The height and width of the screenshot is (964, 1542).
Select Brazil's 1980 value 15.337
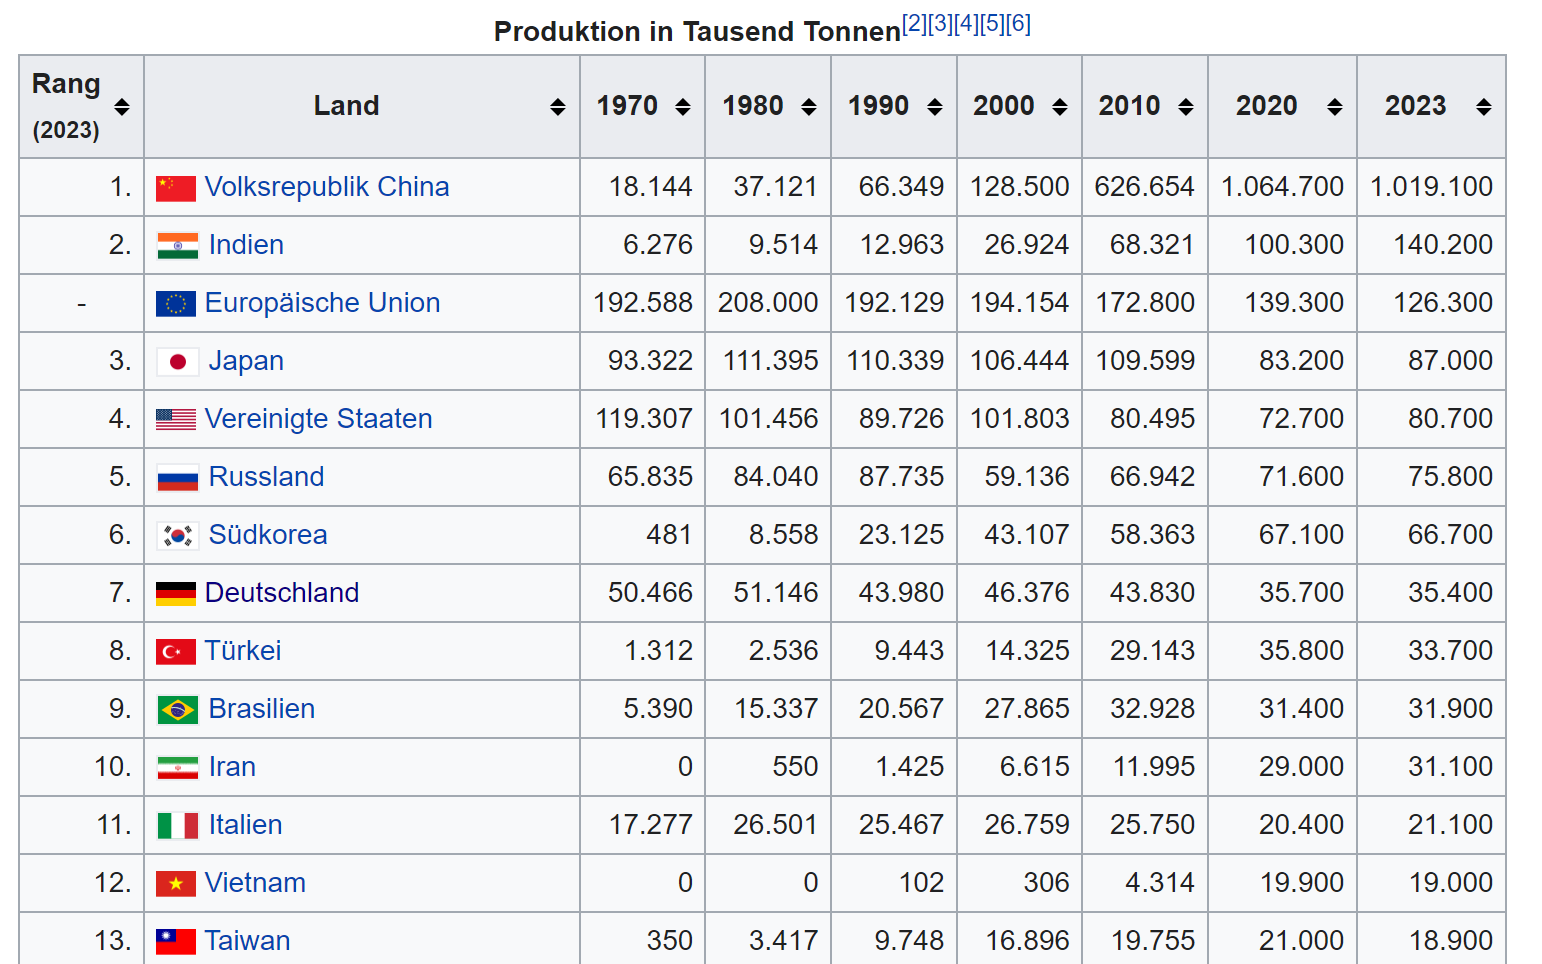pyautogui.click(x=776, y=709)
